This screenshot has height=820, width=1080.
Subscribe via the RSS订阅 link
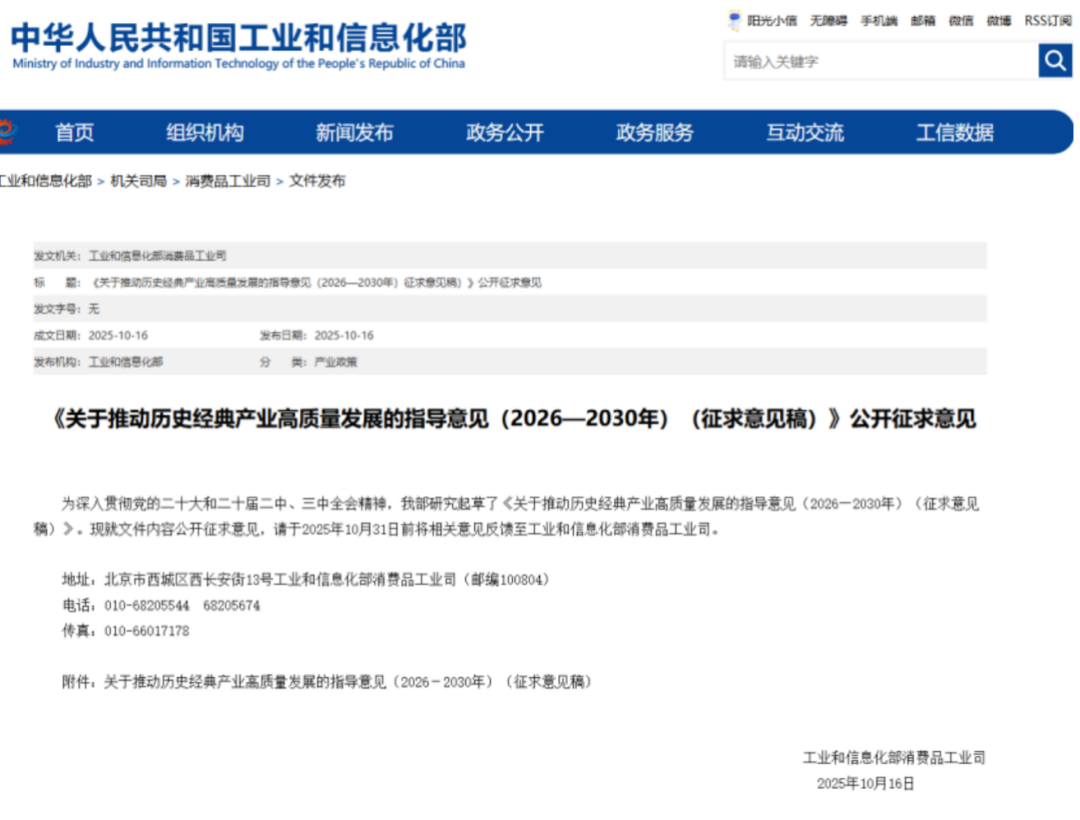click(1047, 20)
